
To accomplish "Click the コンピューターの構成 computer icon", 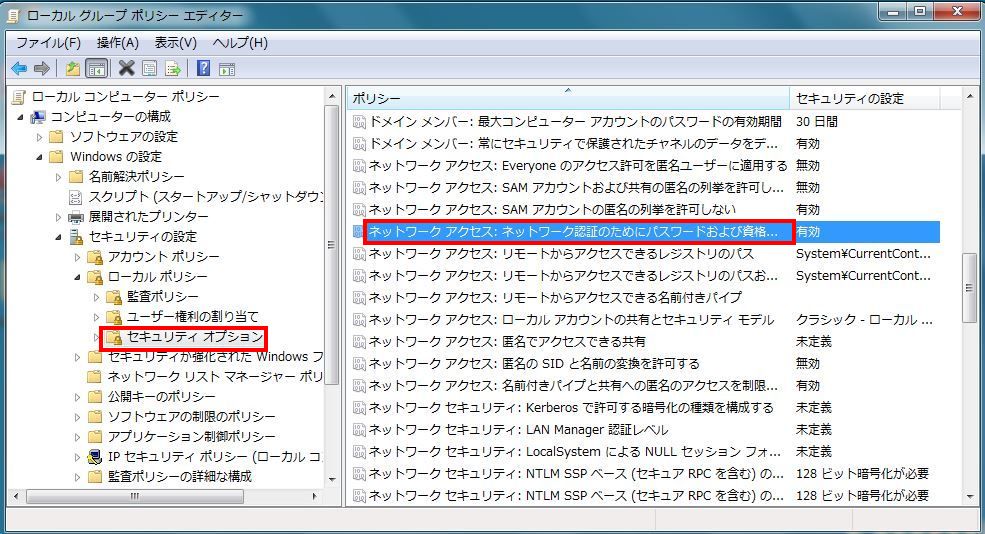I will click(38, 117).
